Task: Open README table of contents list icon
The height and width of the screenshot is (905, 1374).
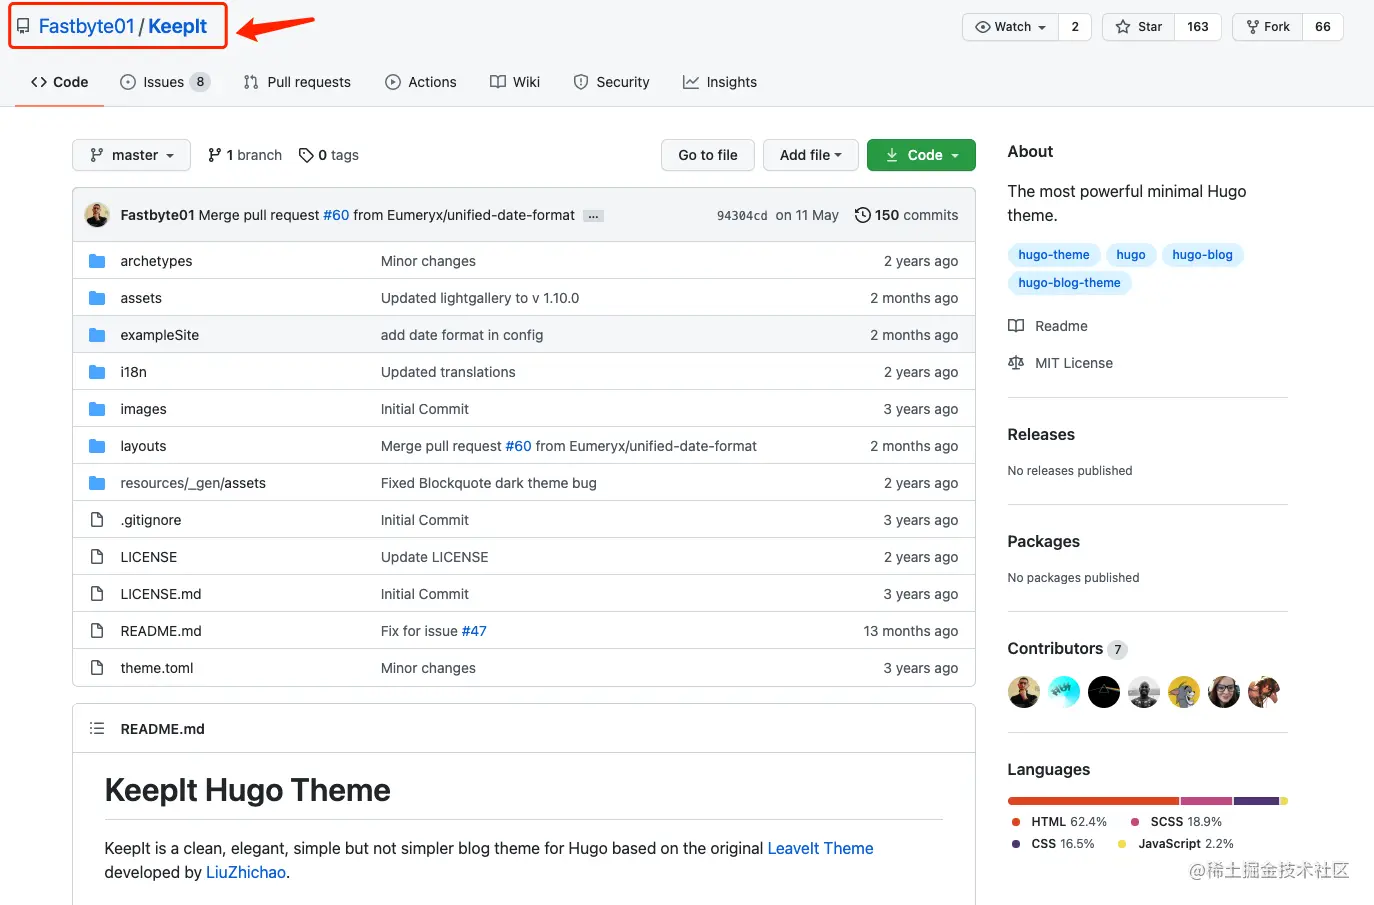Action: point(97,729)
